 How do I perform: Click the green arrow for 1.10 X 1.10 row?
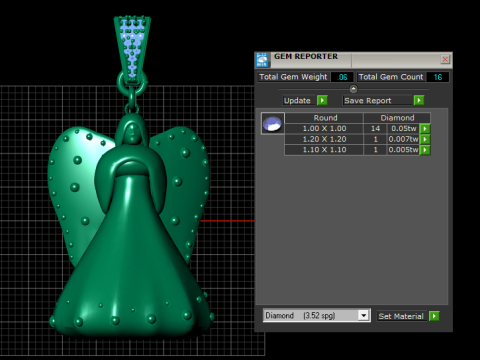pos(425,150)
